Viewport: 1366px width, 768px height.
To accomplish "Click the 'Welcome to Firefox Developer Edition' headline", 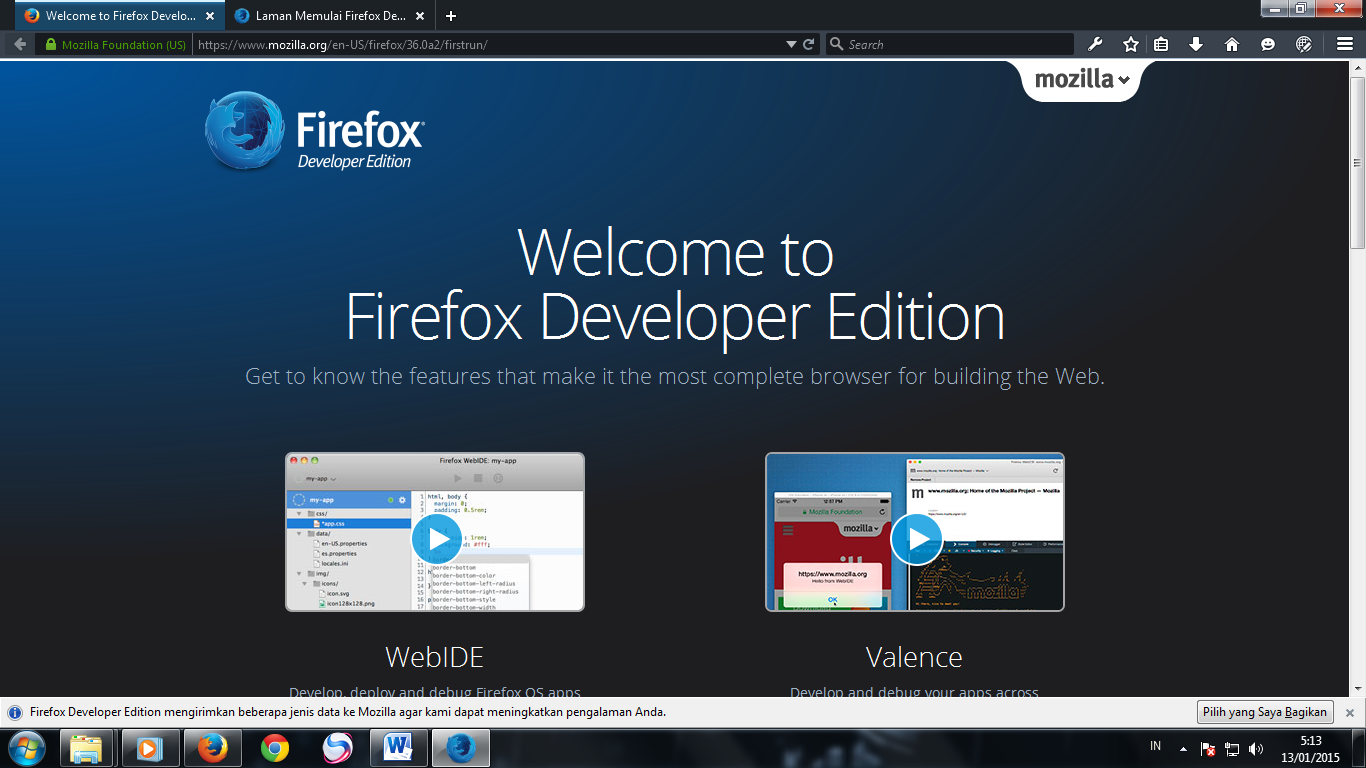I will (x=675, y=284).
